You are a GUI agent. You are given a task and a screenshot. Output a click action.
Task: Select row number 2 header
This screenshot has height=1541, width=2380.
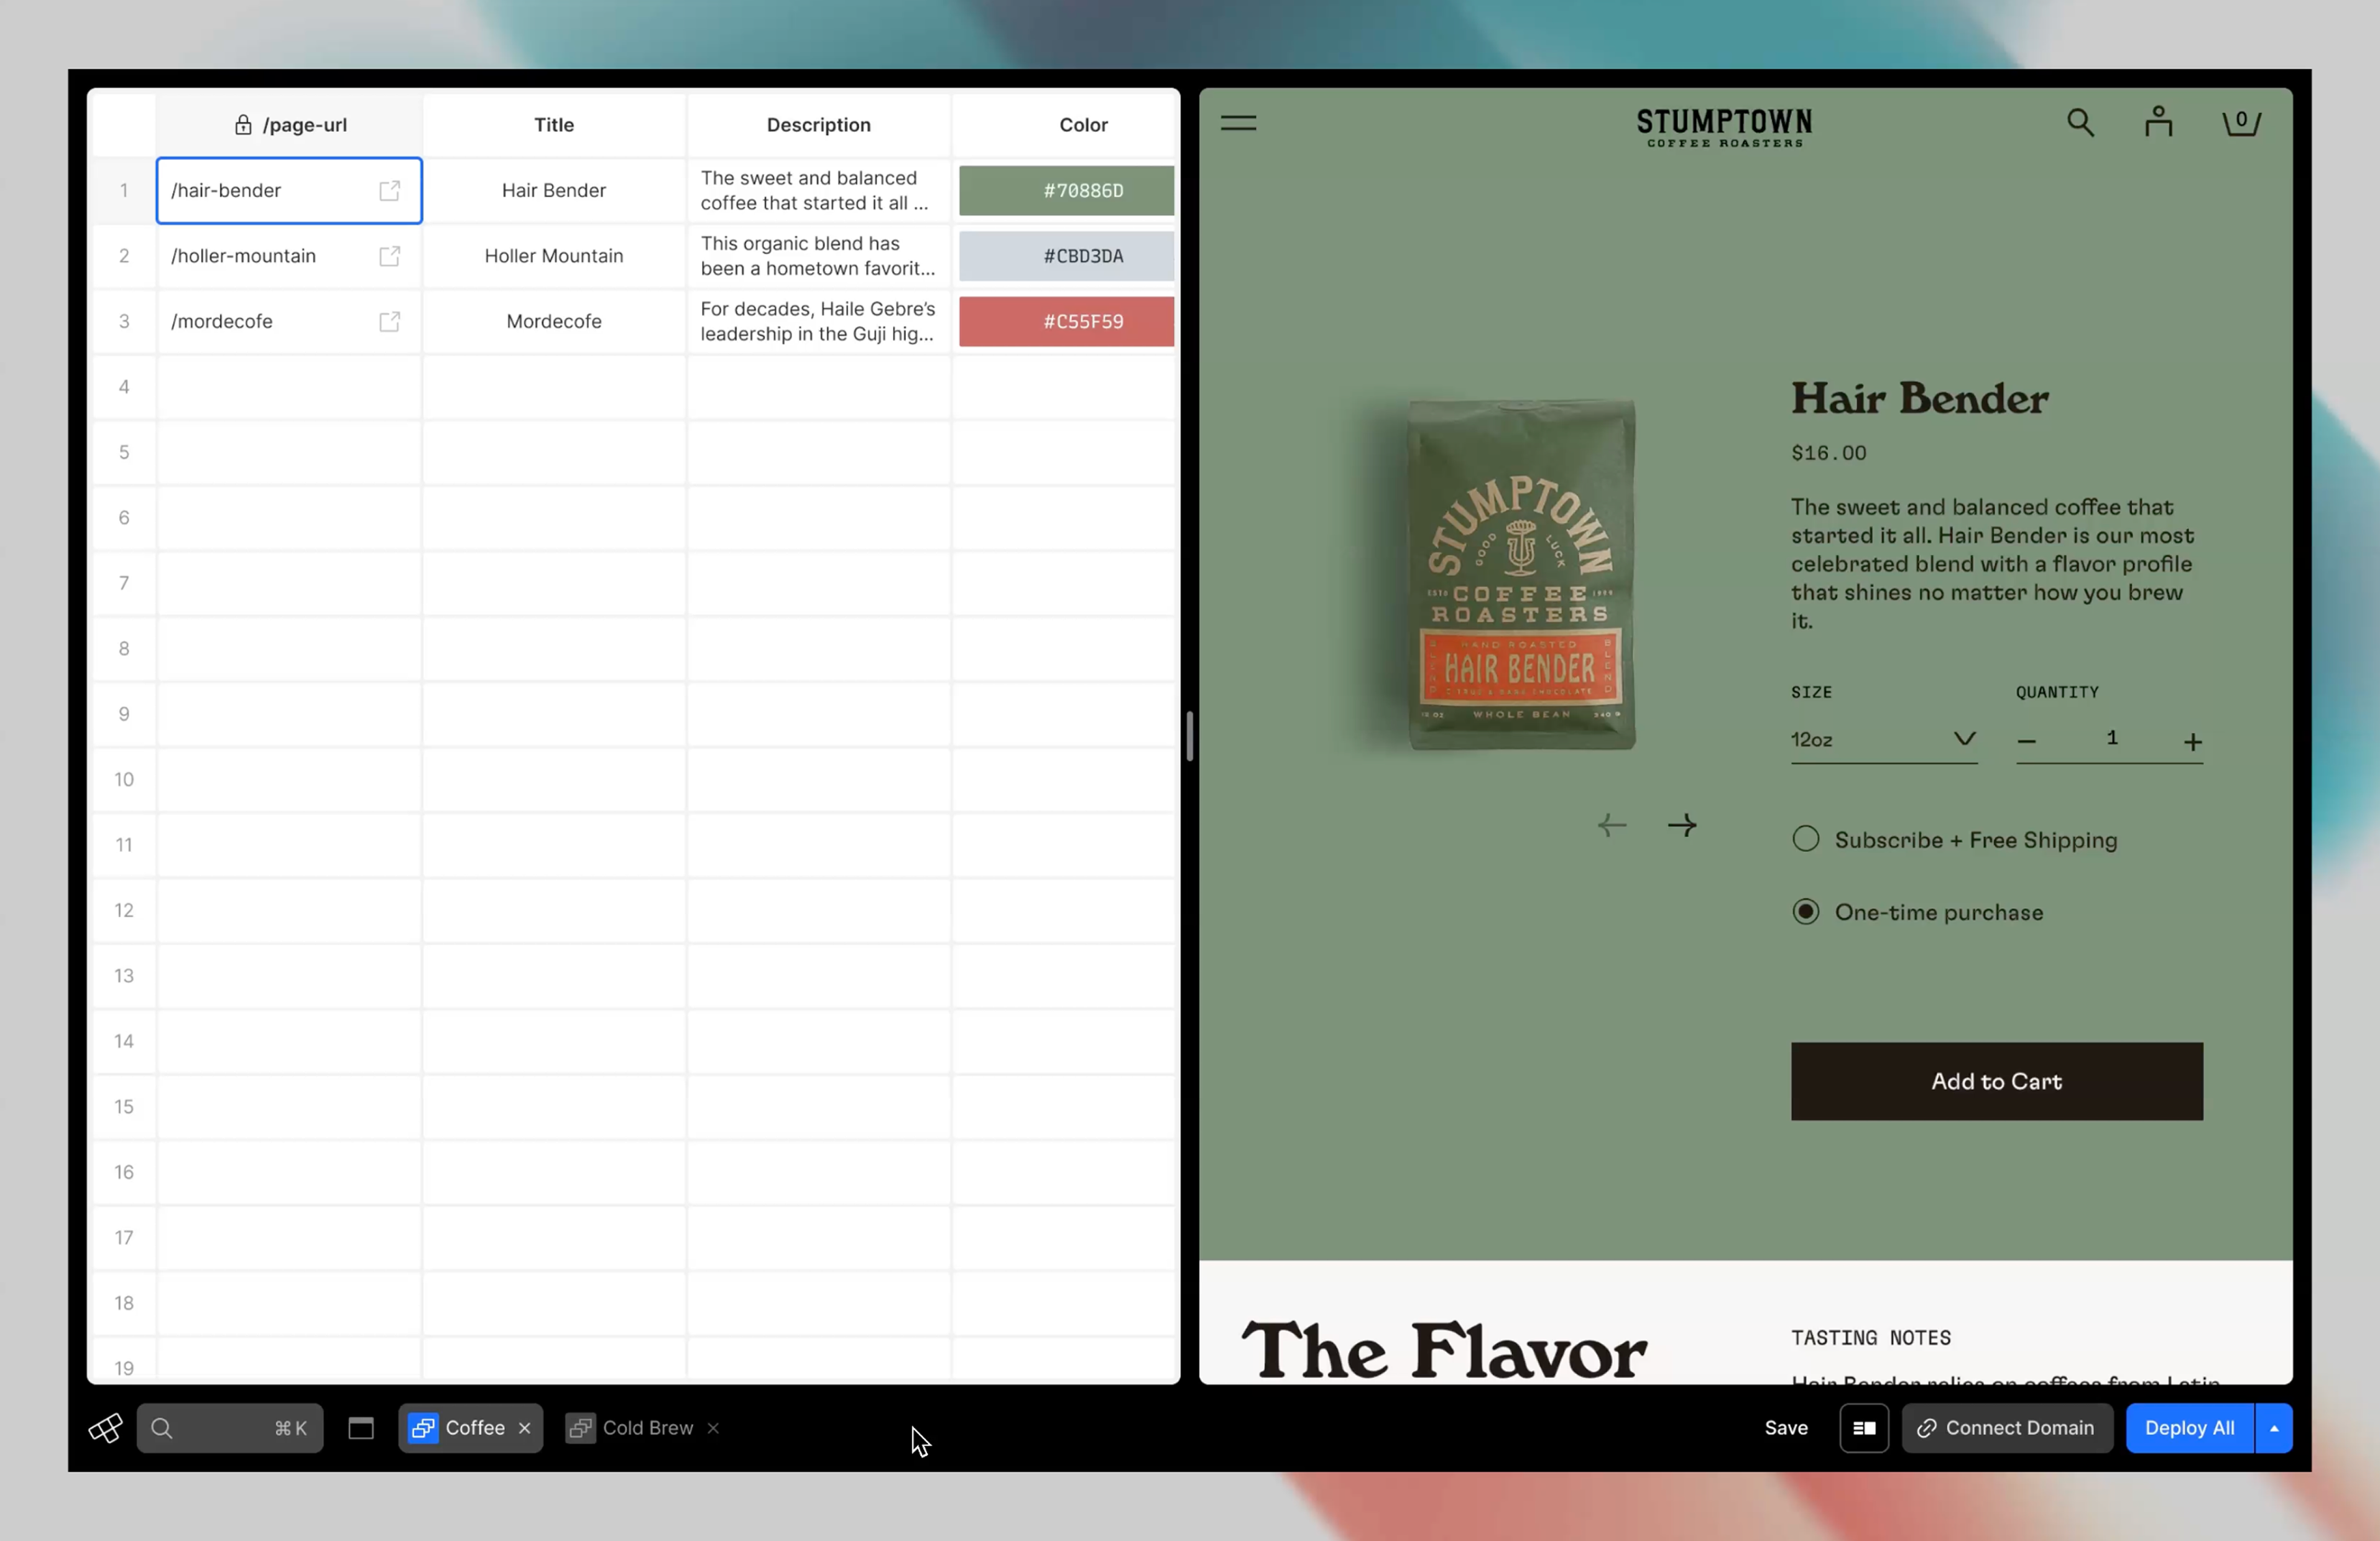[124, 256]
